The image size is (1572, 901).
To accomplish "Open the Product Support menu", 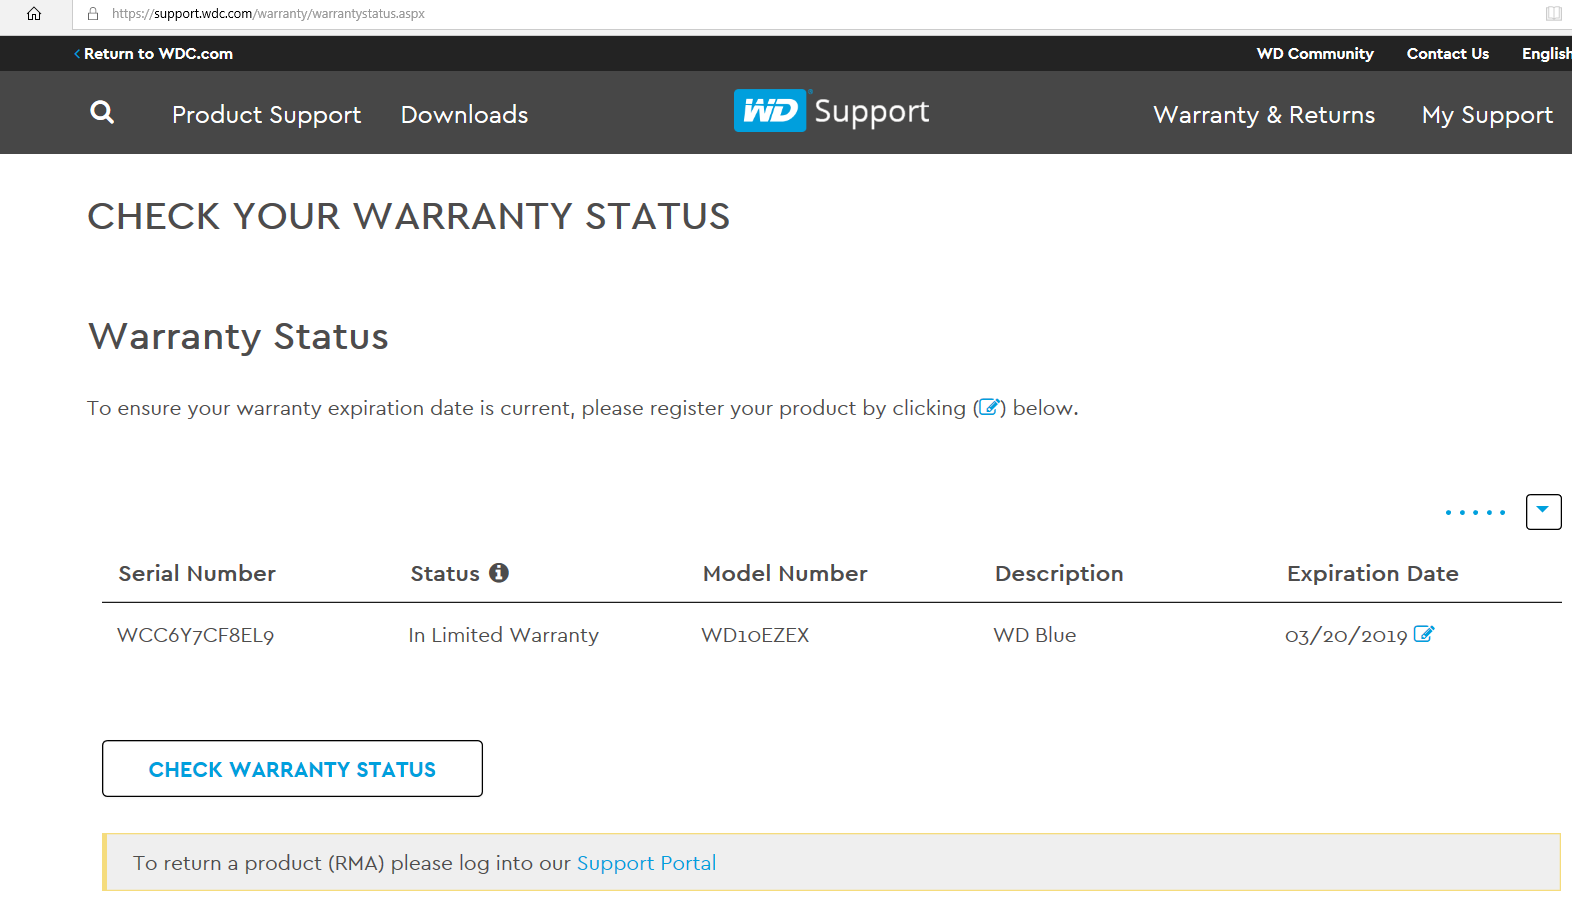I will pos(266,115).
